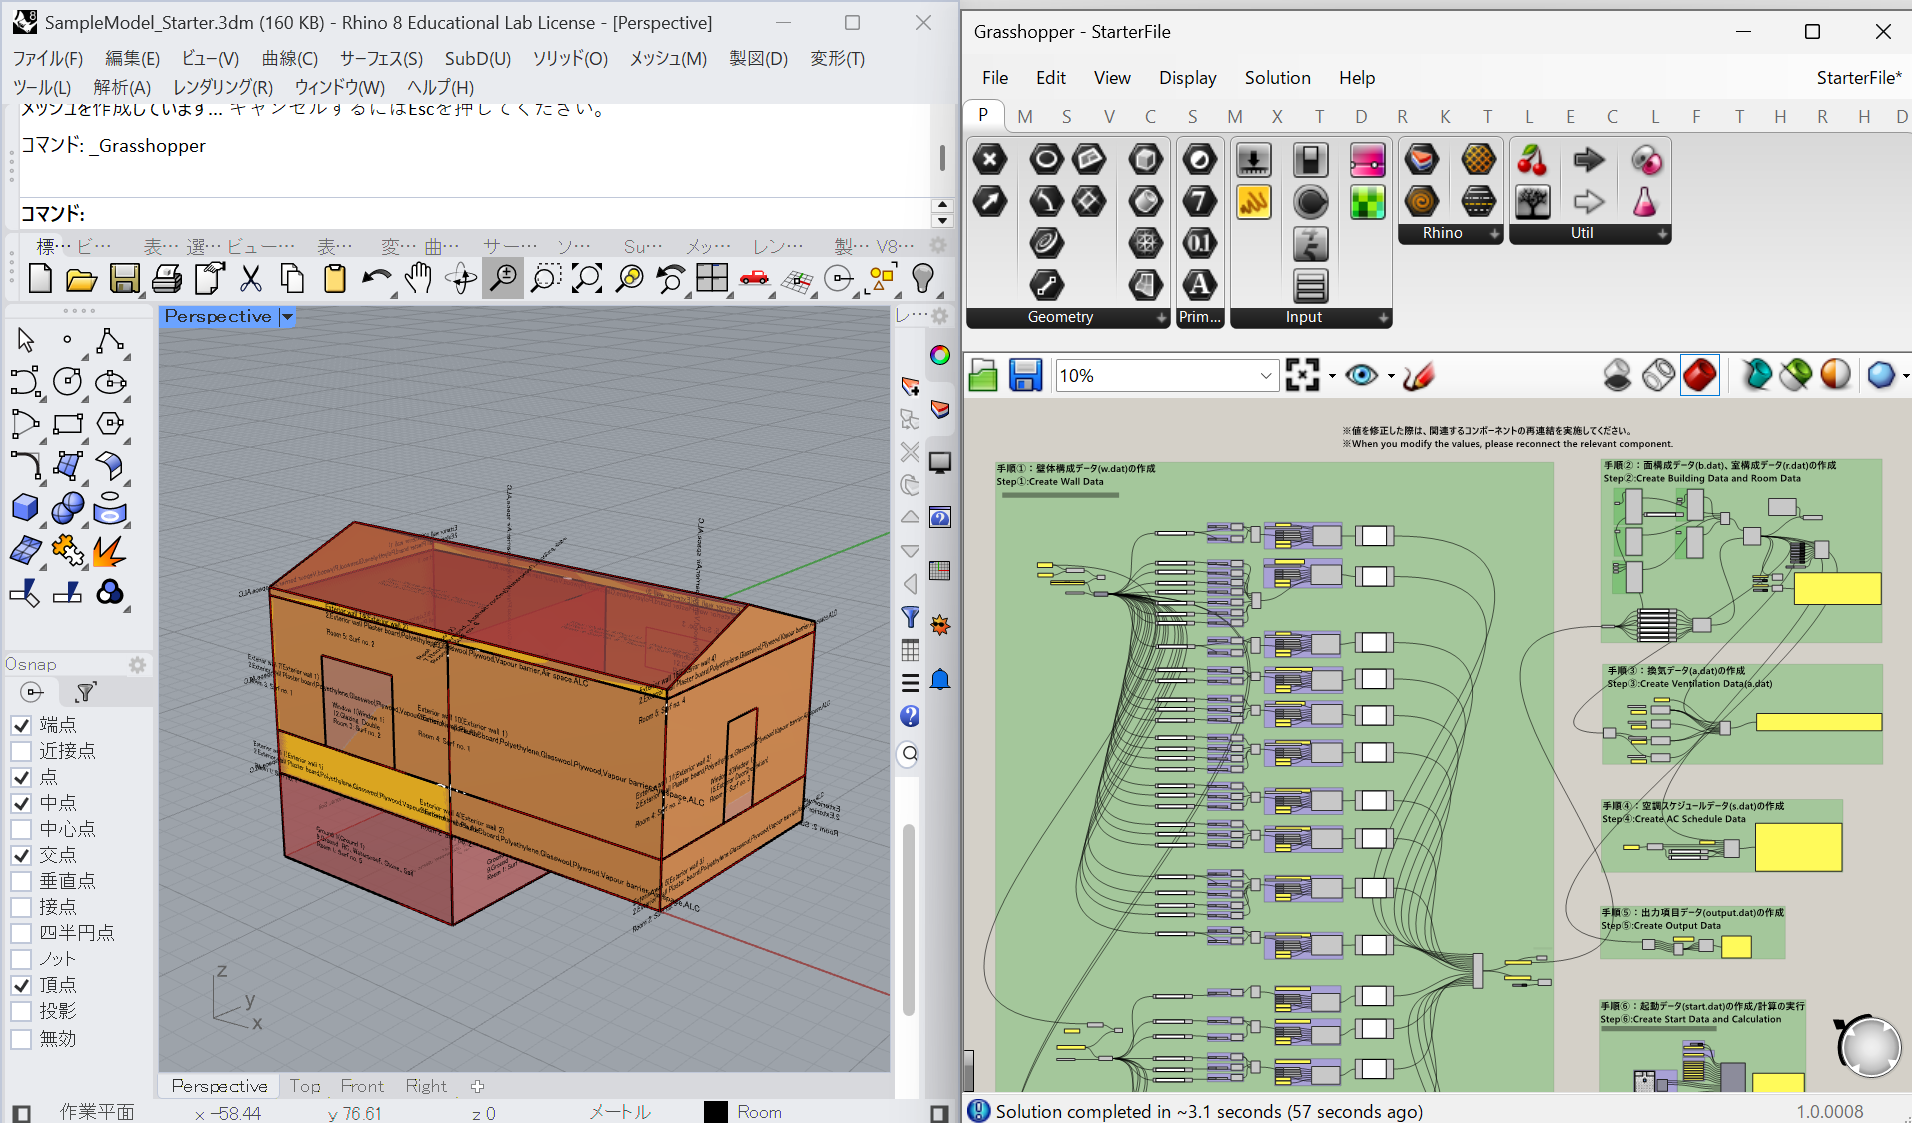Save Grasshopper definition with blue floppy icon

pos(1025,376)
